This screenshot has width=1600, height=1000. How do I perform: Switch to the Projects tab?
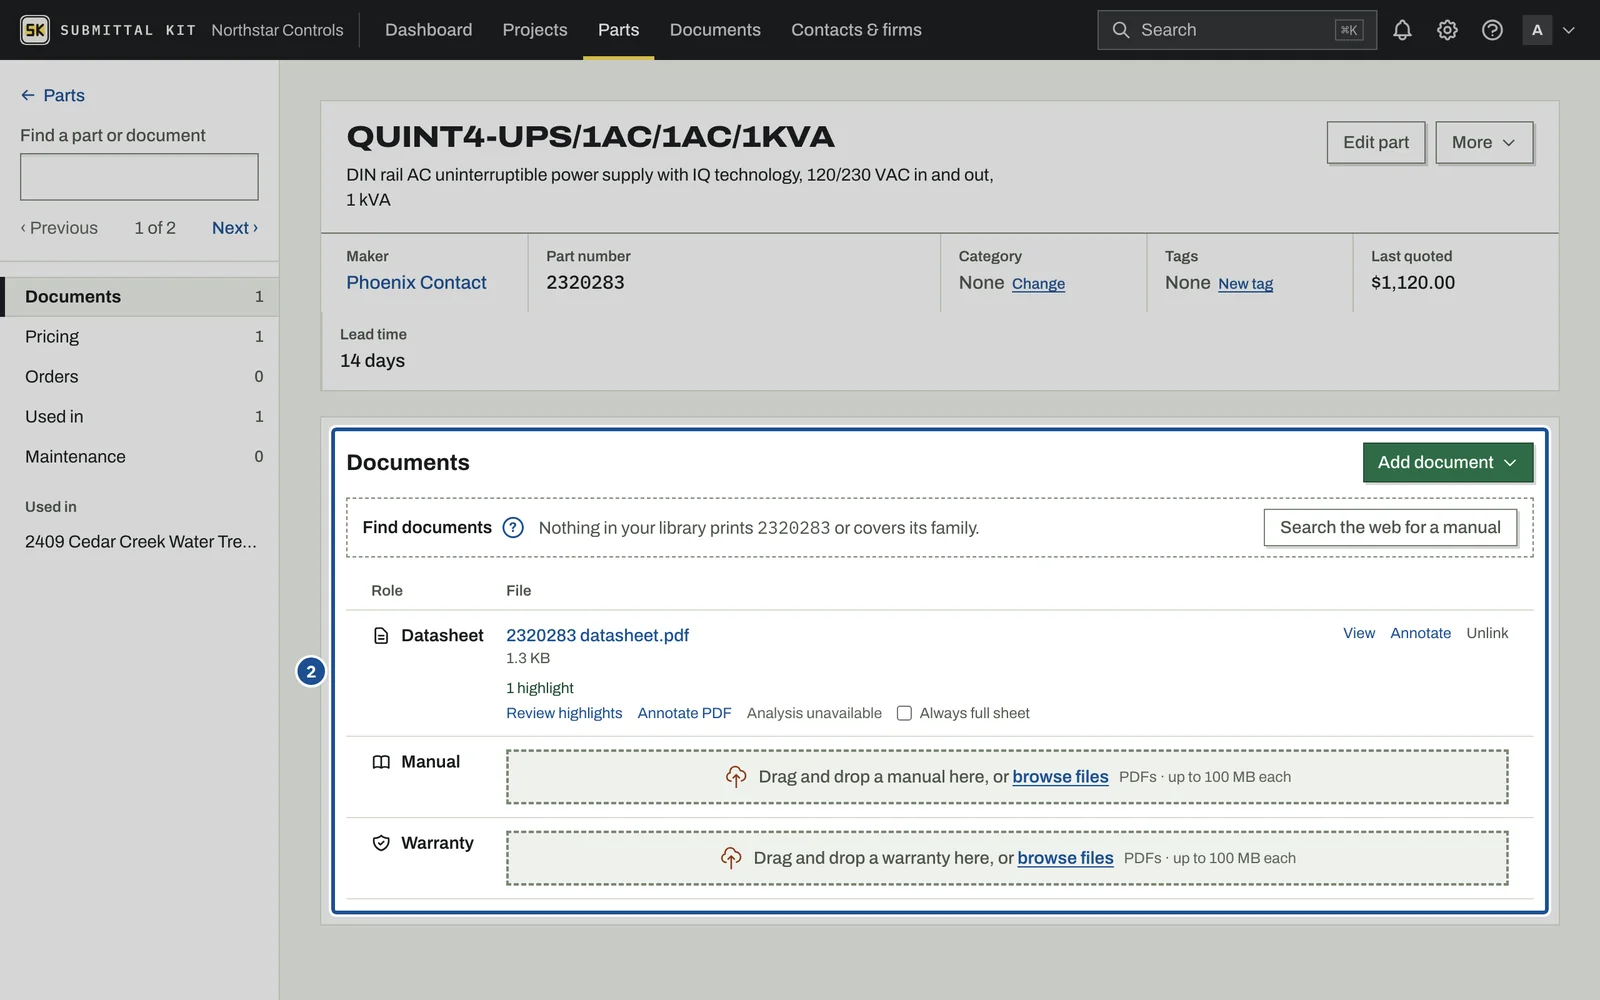point(535,30)
